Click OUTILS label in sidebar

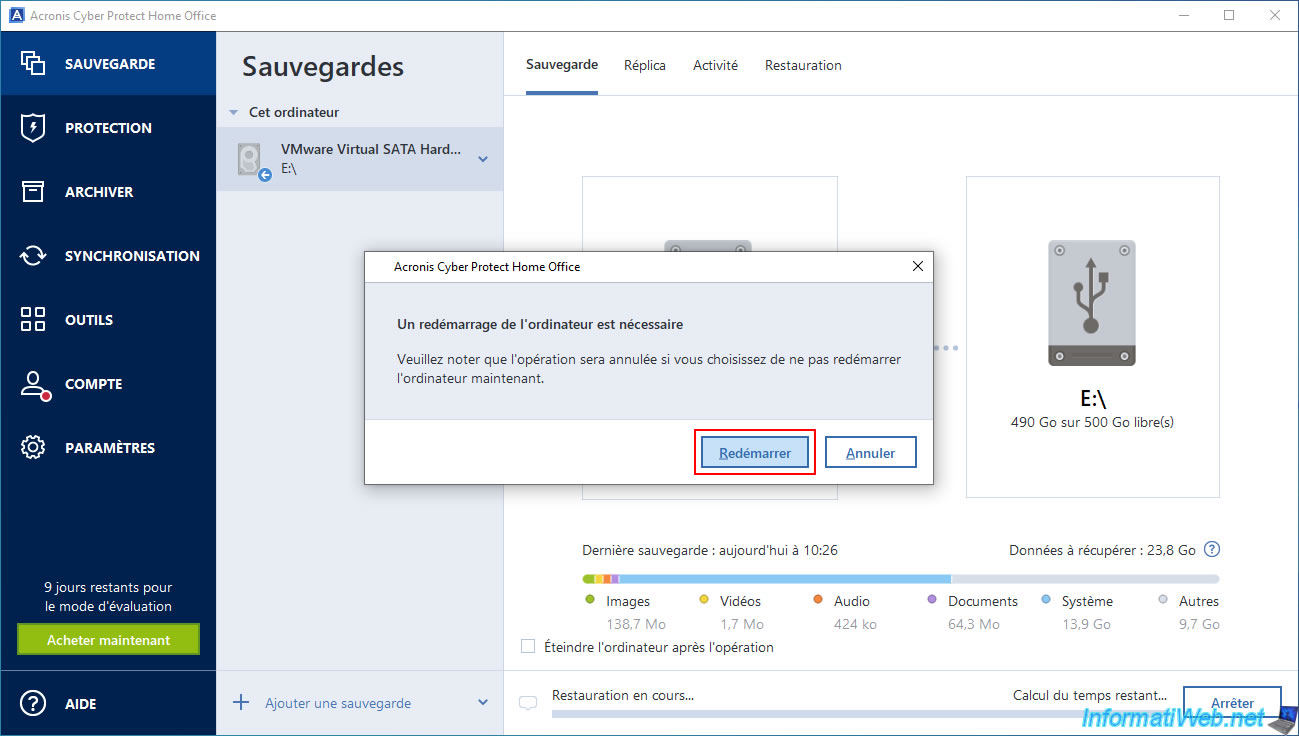tap(89, 320)
